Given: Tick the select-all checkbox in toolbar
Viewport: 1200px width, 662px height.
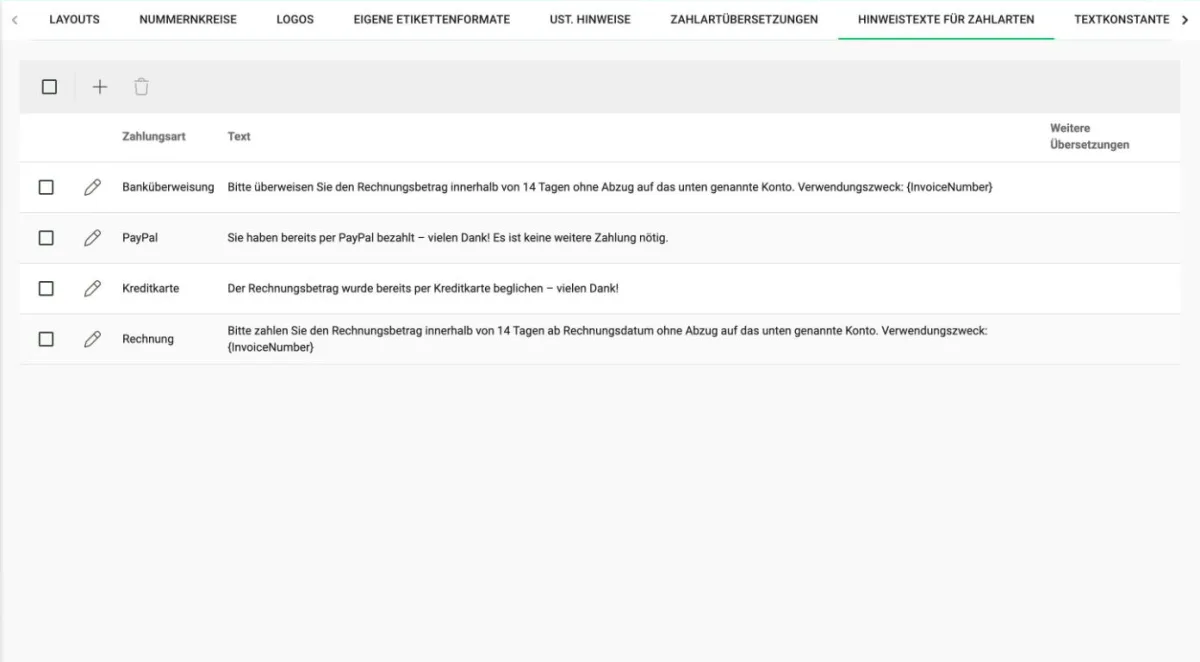Looking at the screenshot, I should pos(49,87).
